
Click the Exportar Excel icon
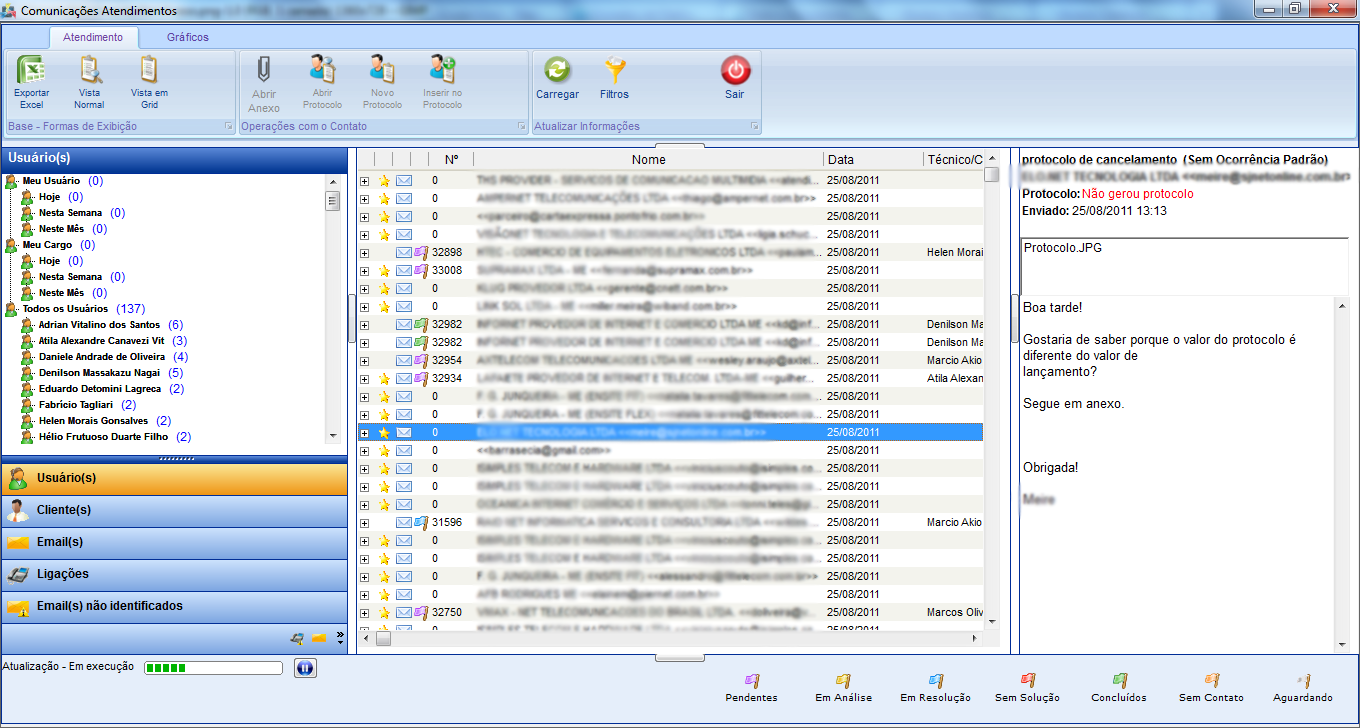[x=31, y=72]
